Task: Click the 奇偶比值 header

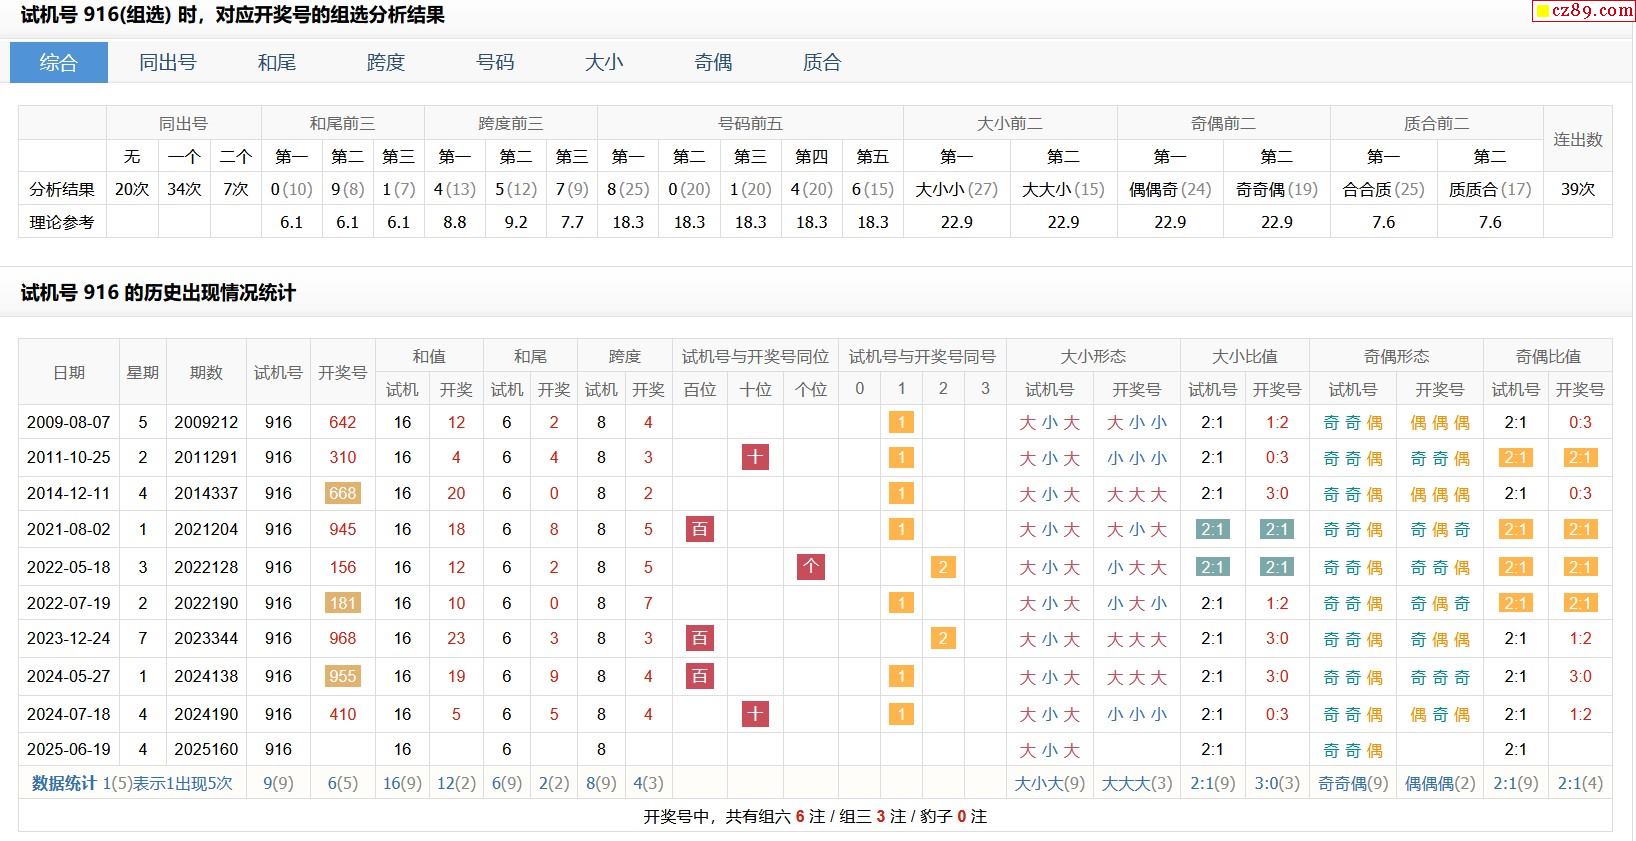Action: tap(1548, 356)
